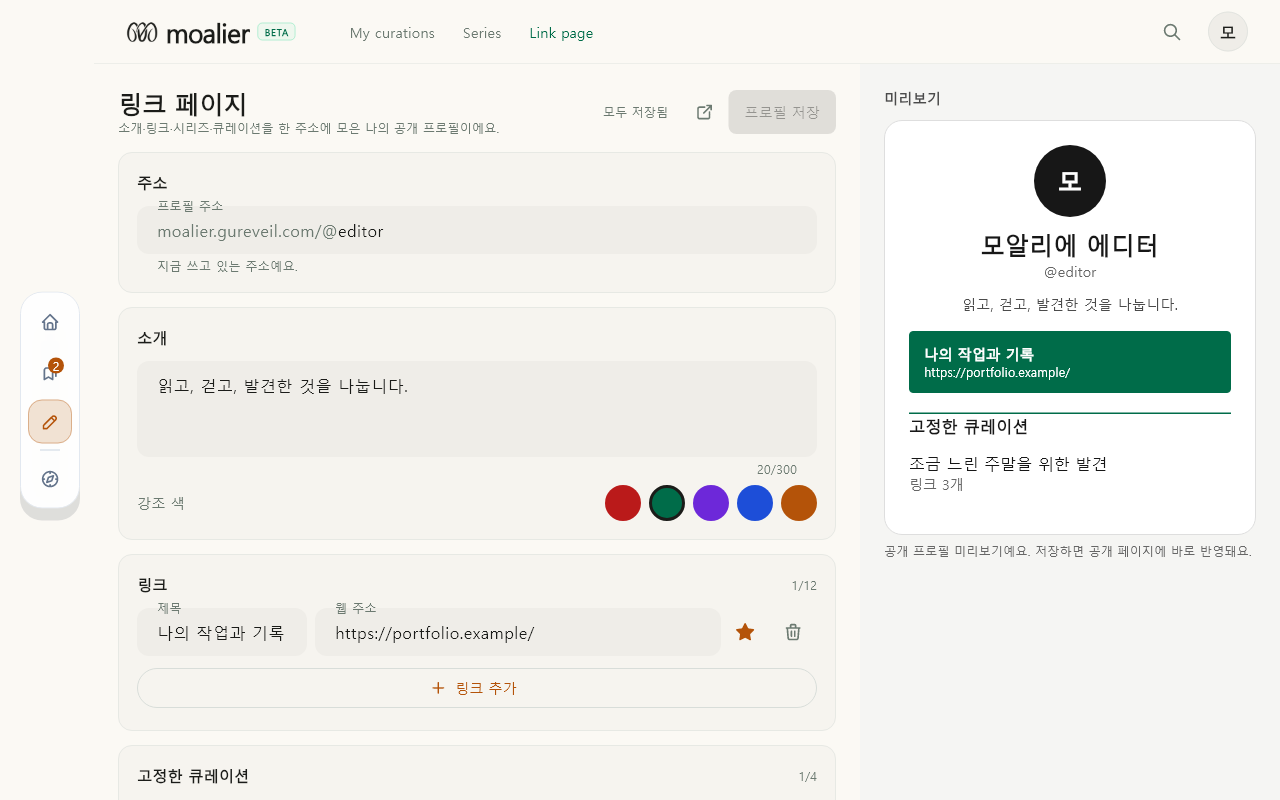This screenshot has height=800, width=1280.
Task: Click the 모두 저장됨 status text
Action: [635, 112]
